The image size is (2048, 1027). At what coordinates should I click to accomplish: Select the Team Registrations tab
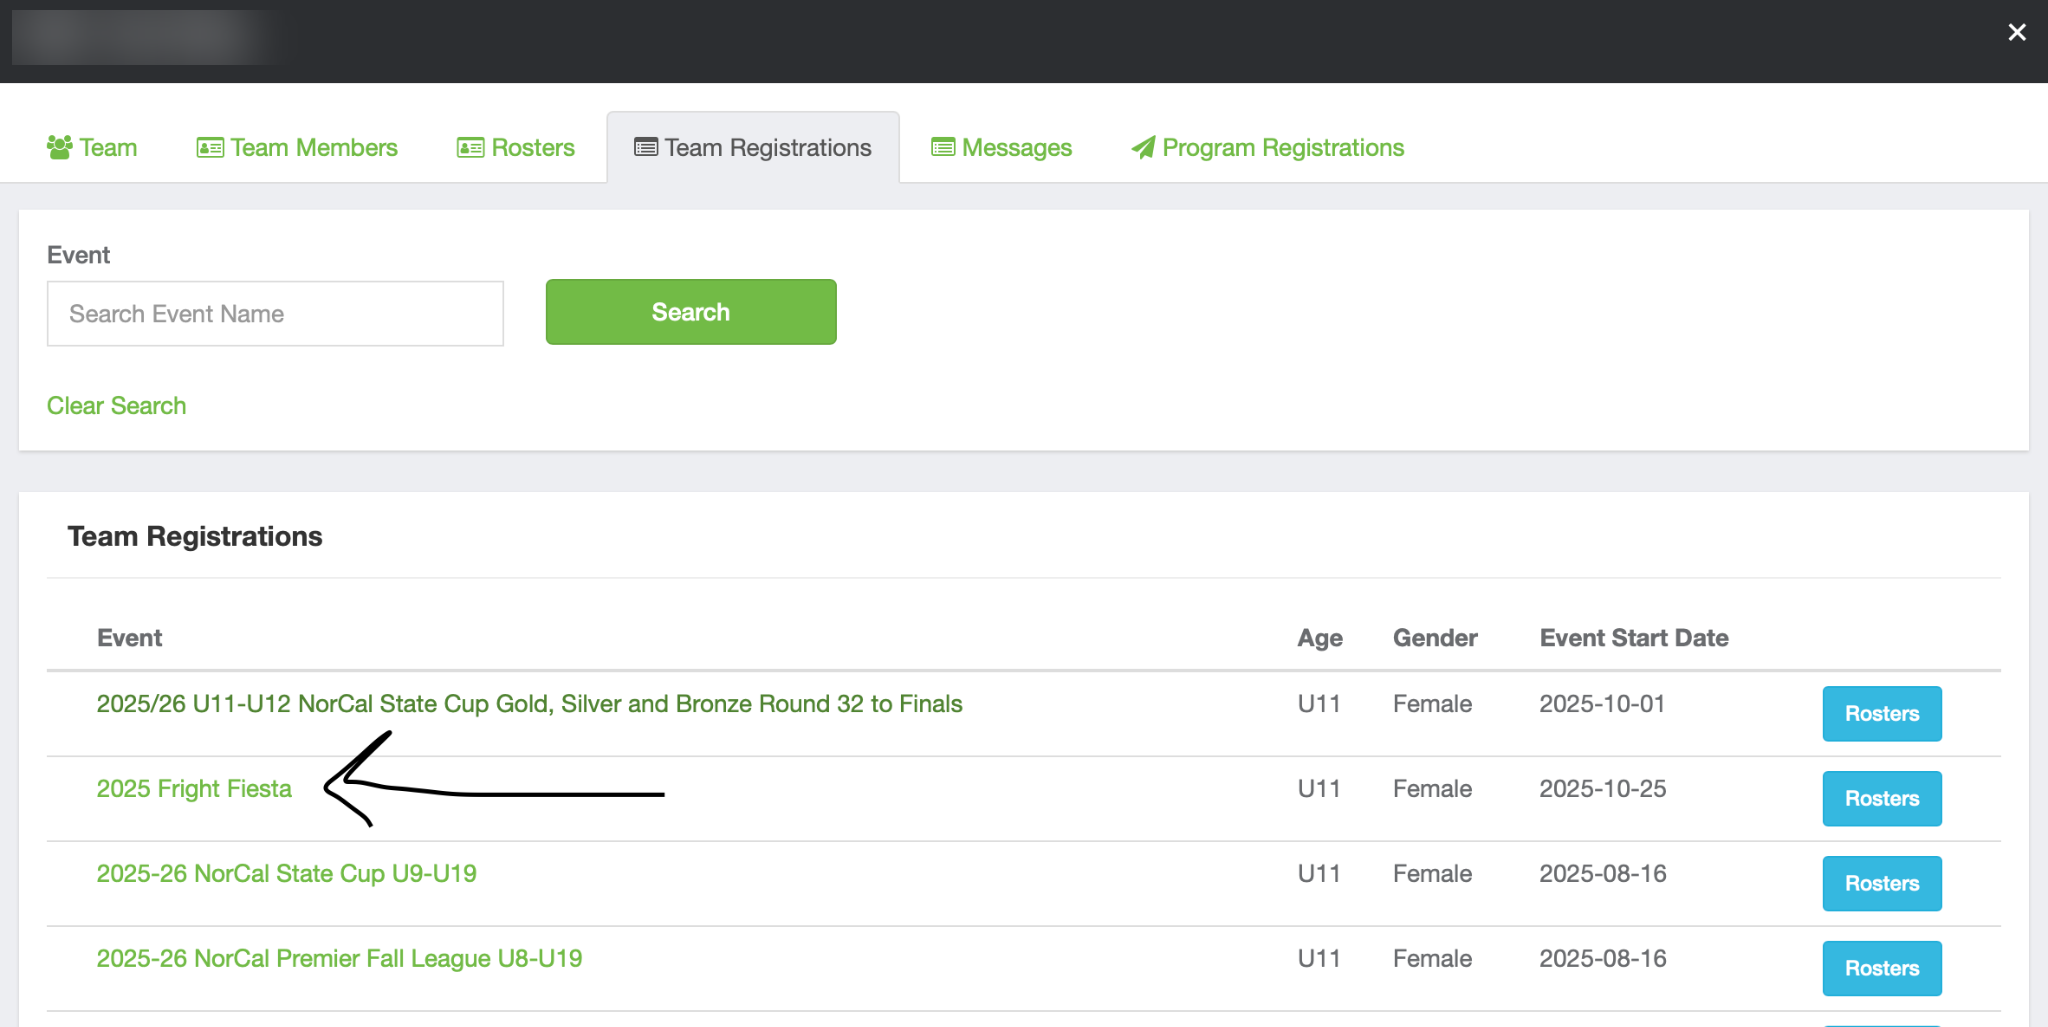click(753, 148)
